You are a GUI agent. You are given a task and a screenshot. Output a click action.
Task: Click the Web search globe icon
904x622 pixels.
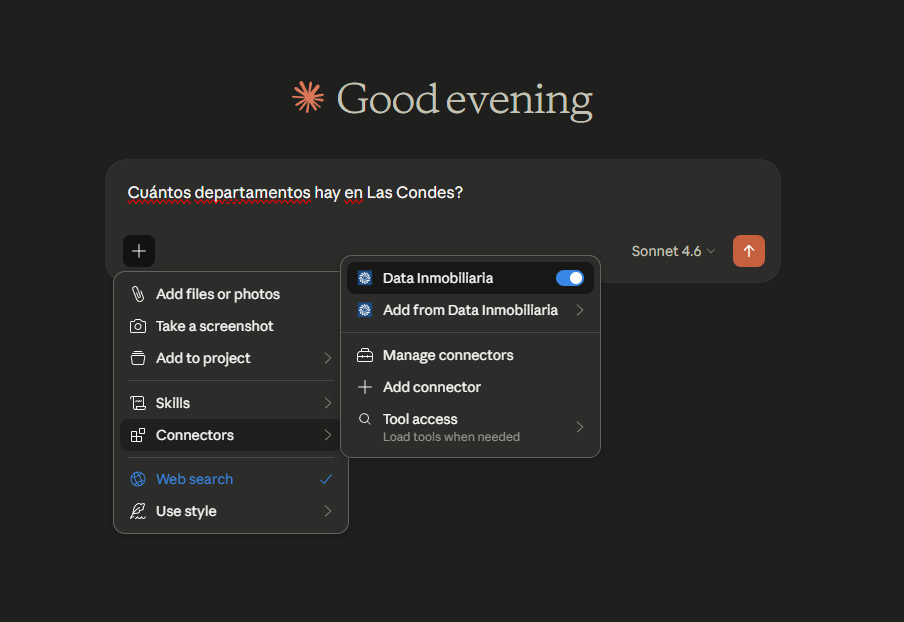click(138, 479)
